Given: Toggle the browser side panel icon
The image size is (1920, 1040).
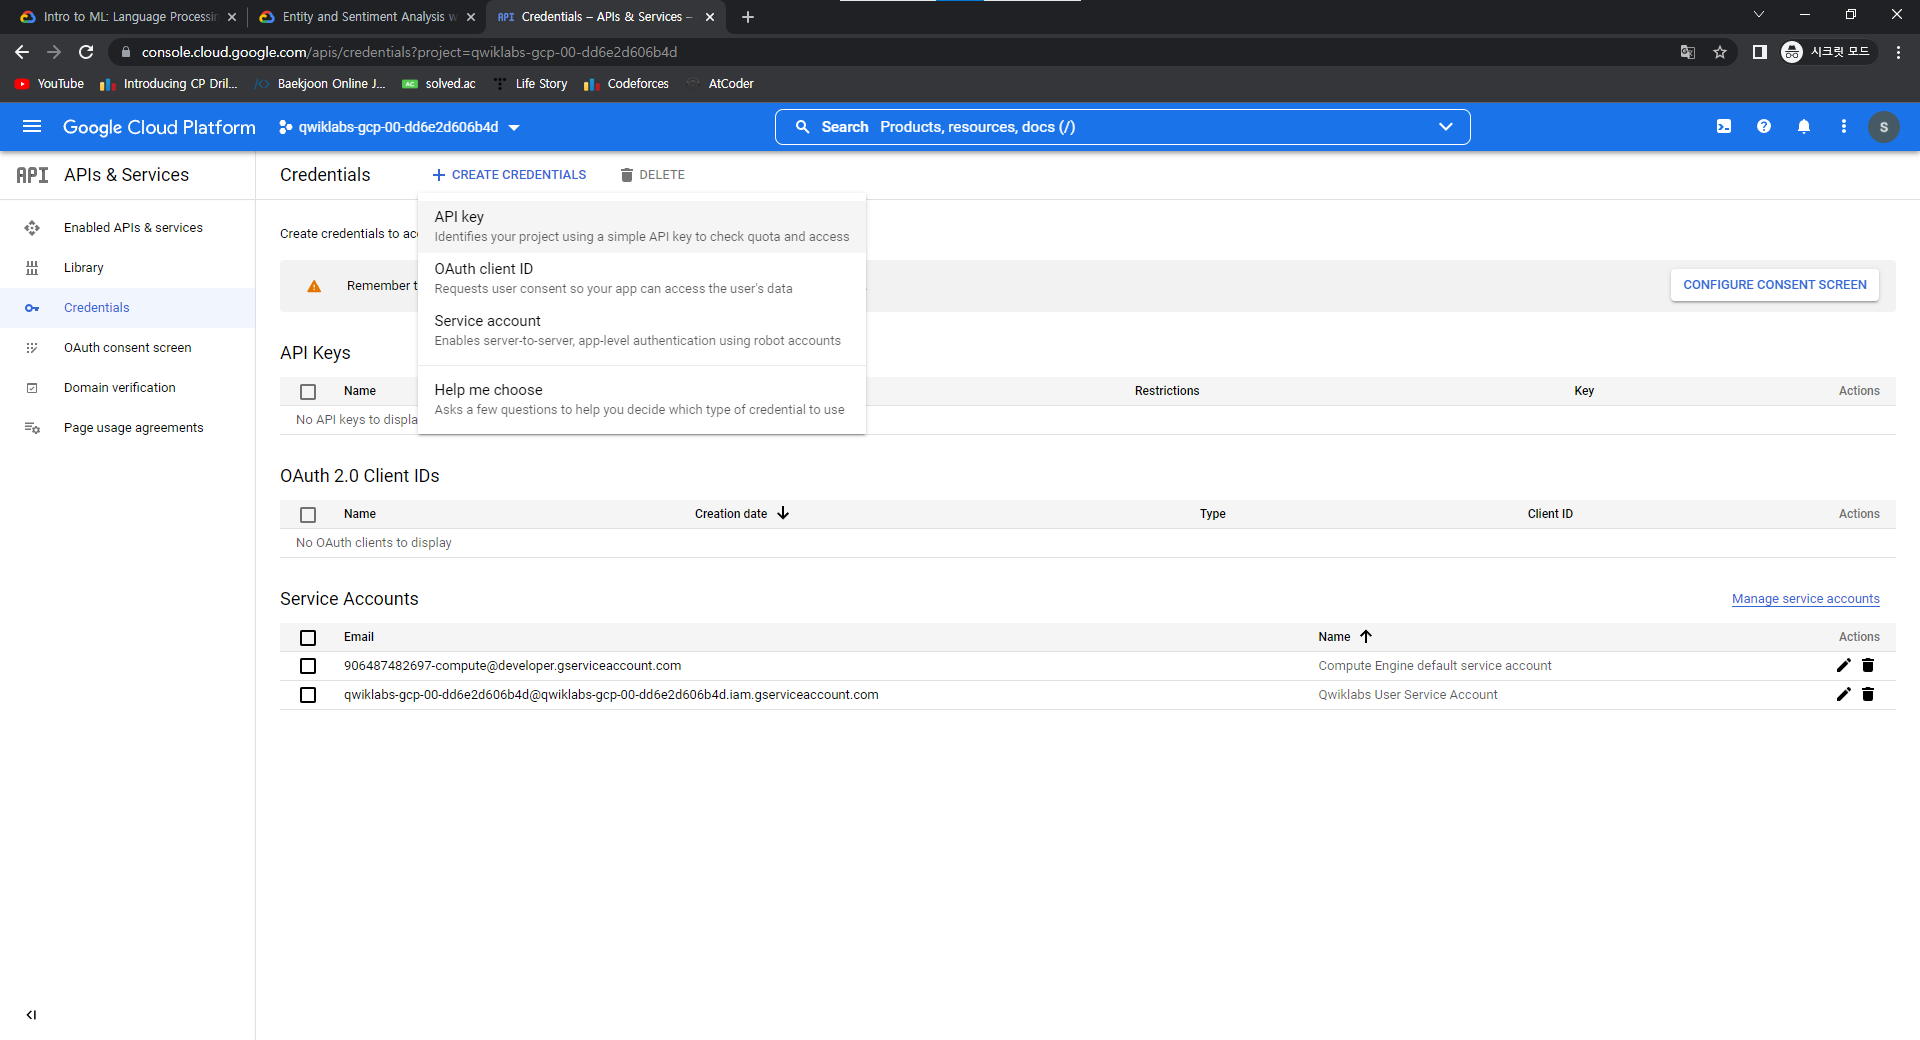Looking at the screenshot, I should 1760,52.
